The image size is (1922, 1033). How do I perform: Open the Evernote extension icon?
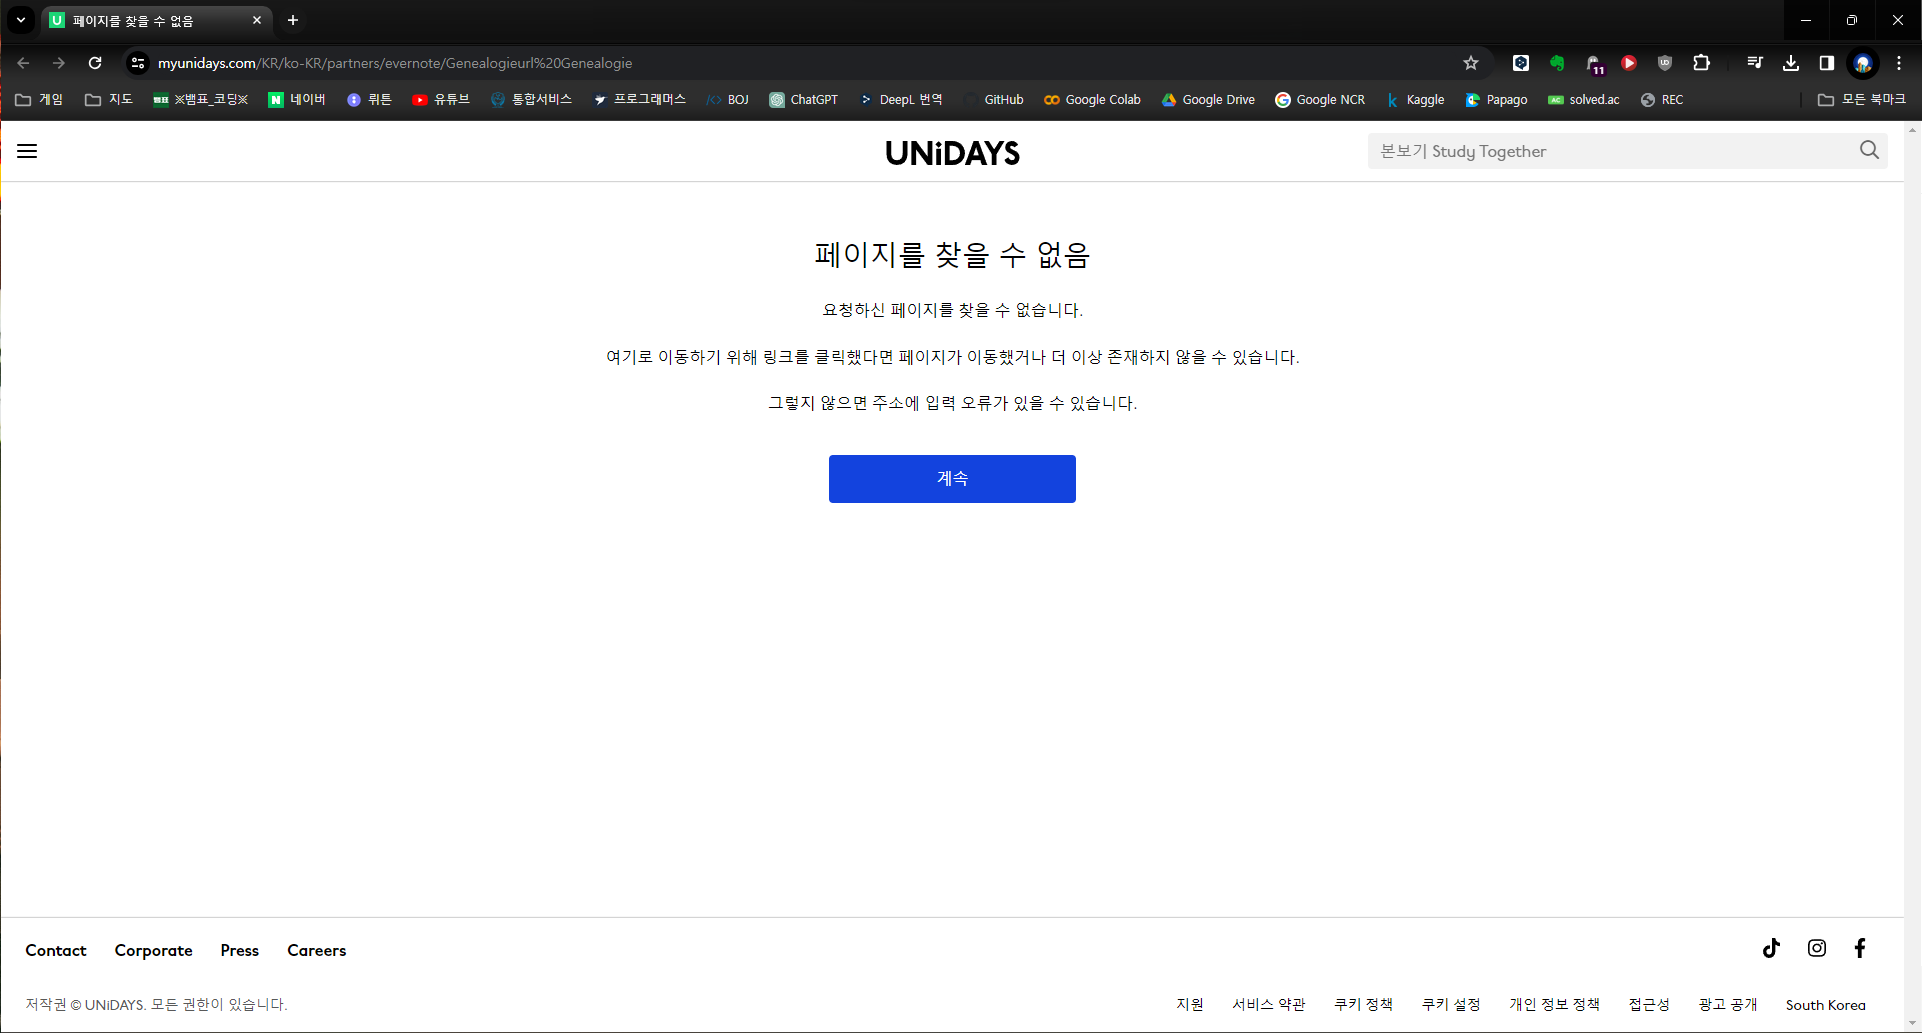tap(1557, 63)
